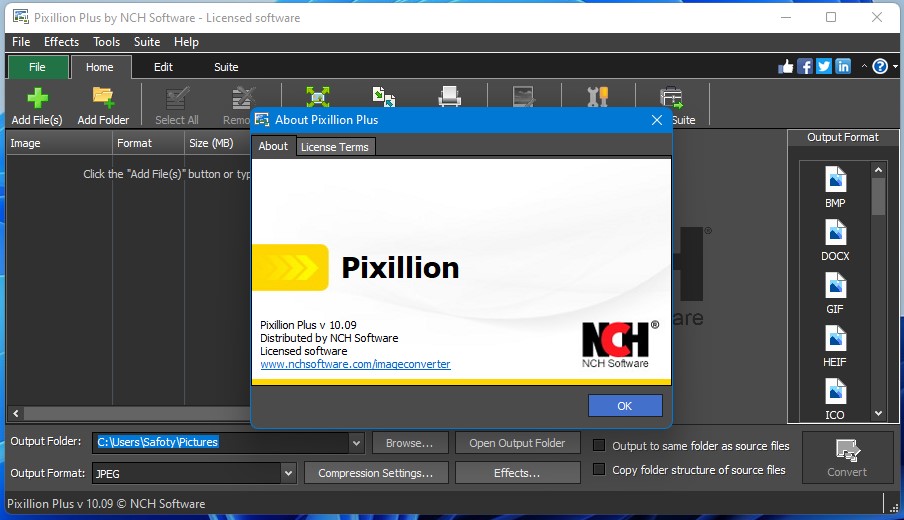Click the Convert icon button
904x520 pixels.
[x=847, y=458]
